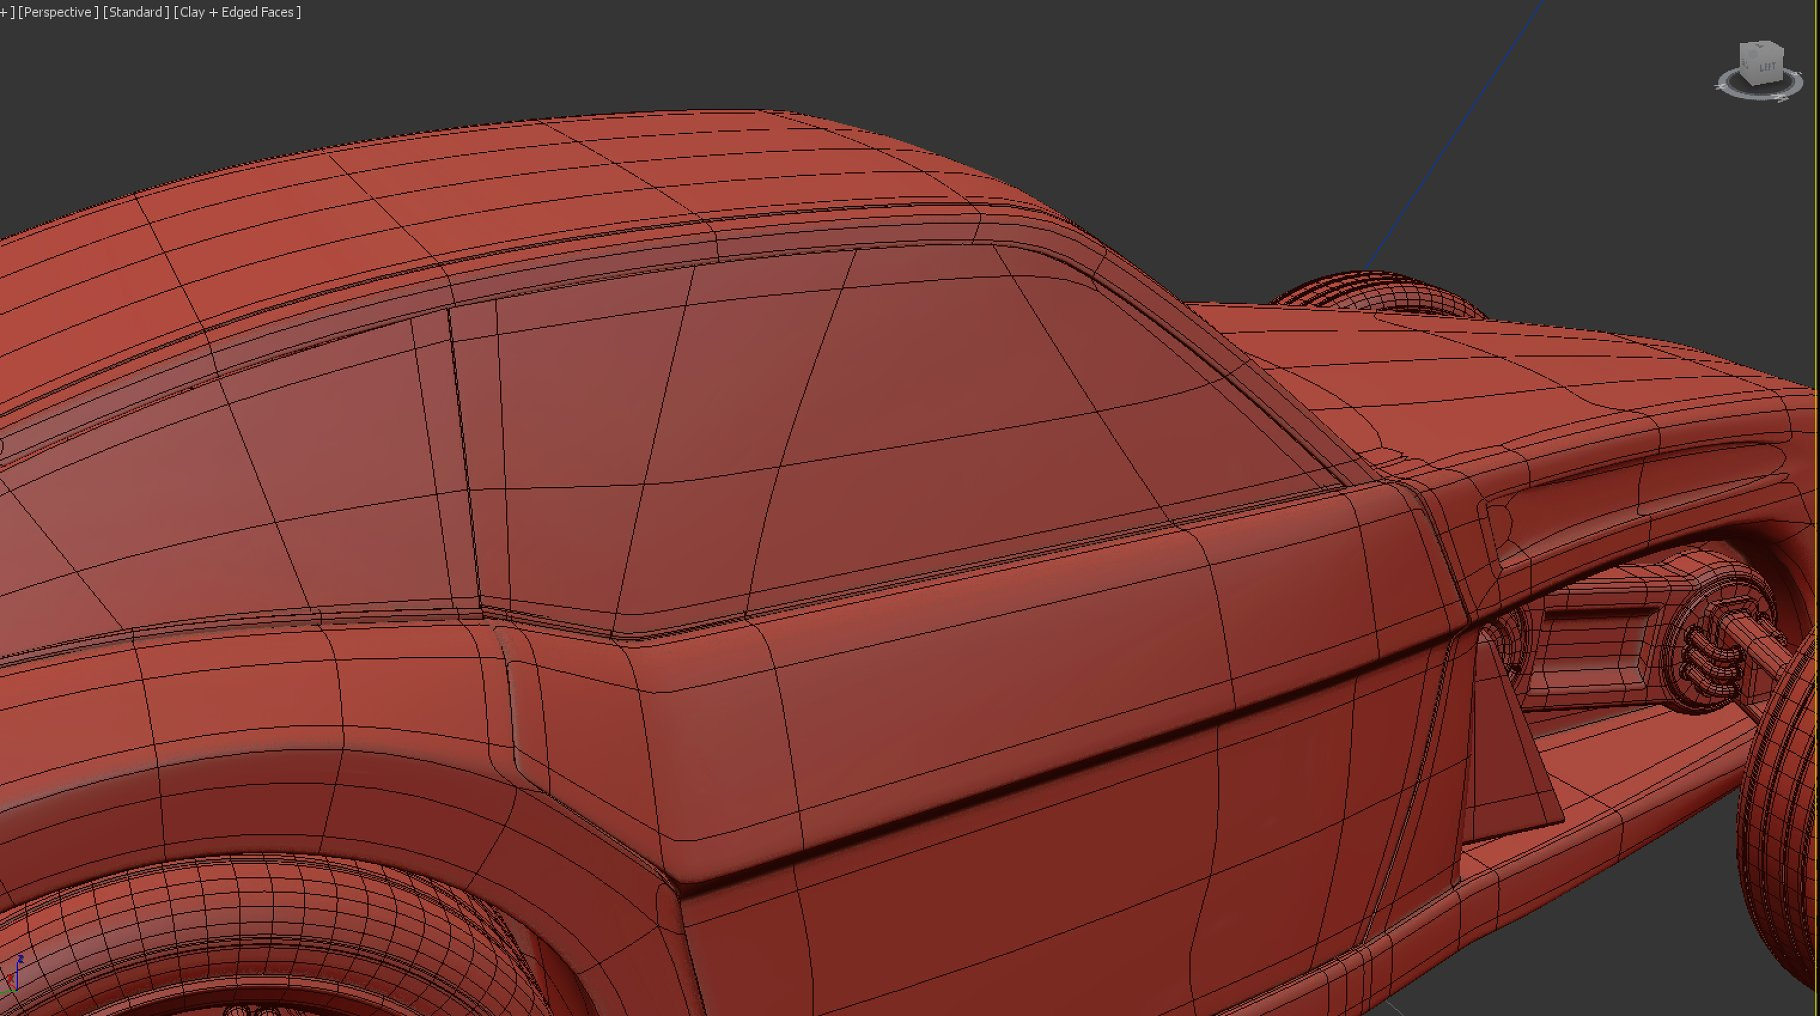The height and width of the screenshot is (1016, 1820).
Task: Click the LEFT face of the ViewCube
Action: coord(1767,64)
